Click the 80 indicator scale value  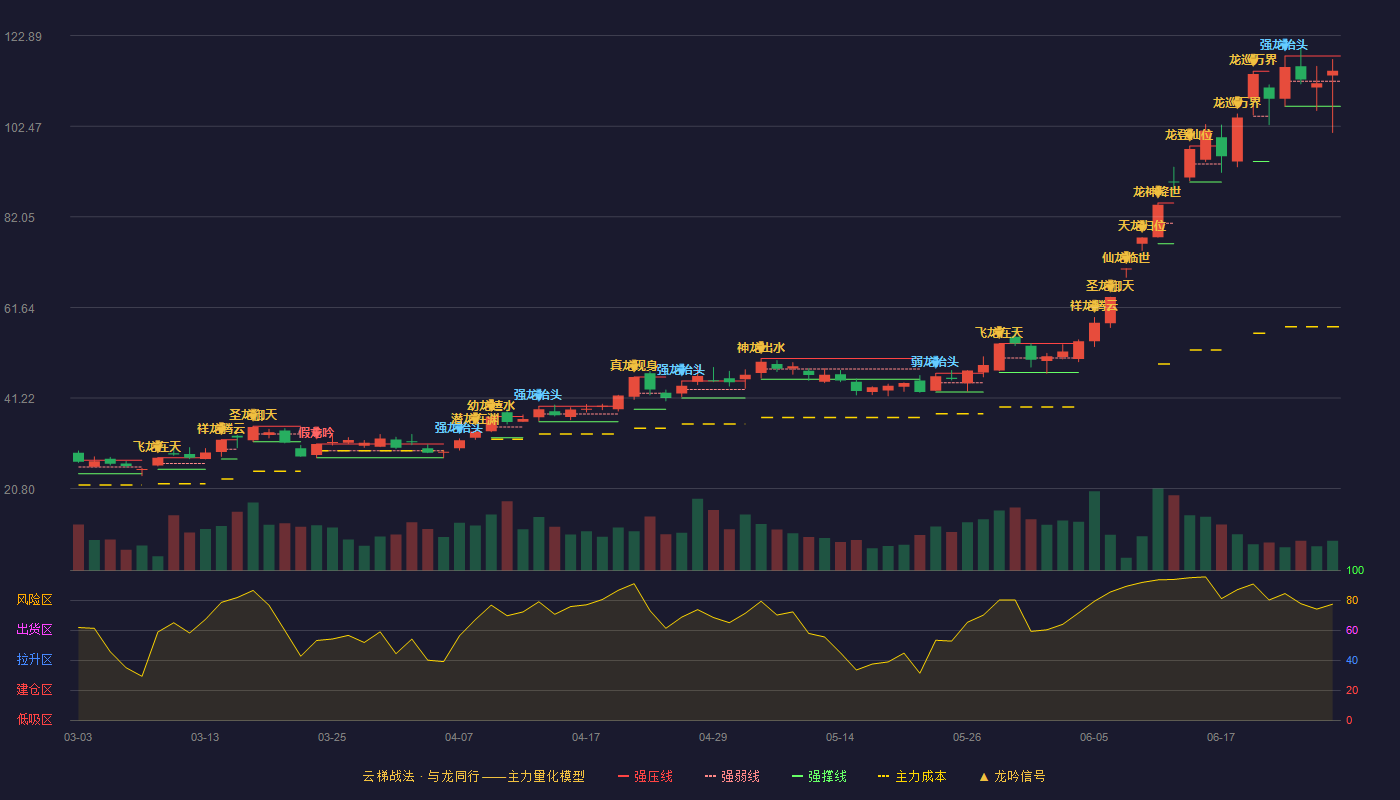pos(1352,600)
